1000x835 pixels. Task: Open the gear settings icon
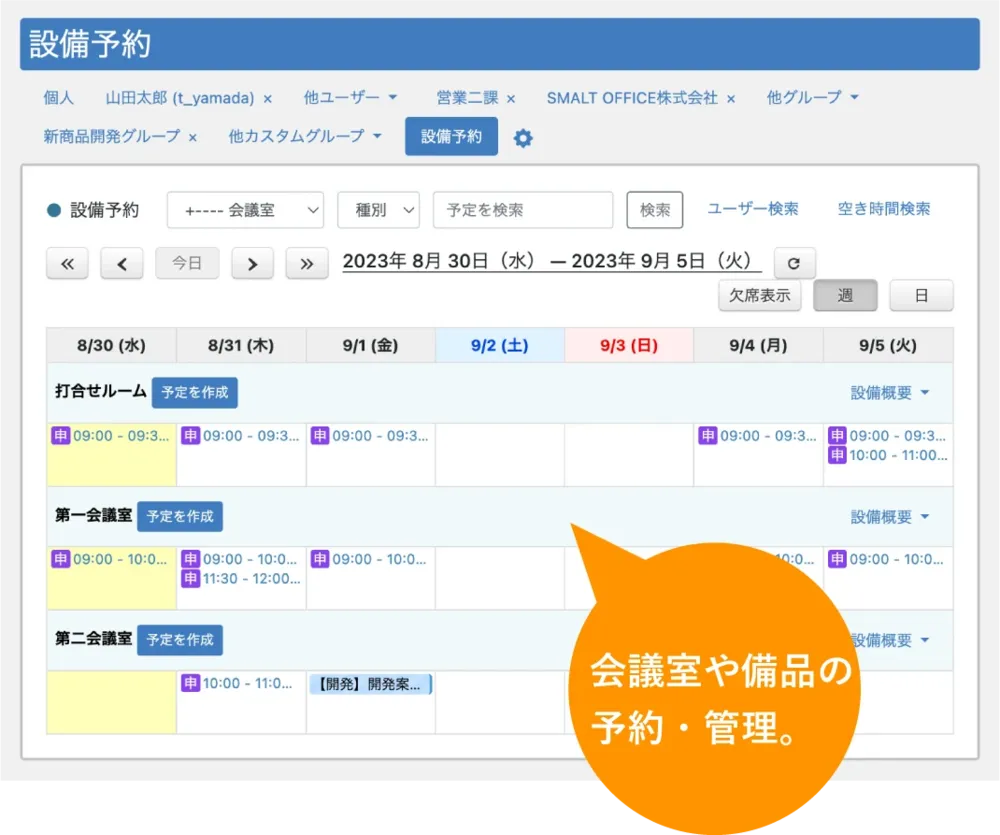click(x=523, y=138)
